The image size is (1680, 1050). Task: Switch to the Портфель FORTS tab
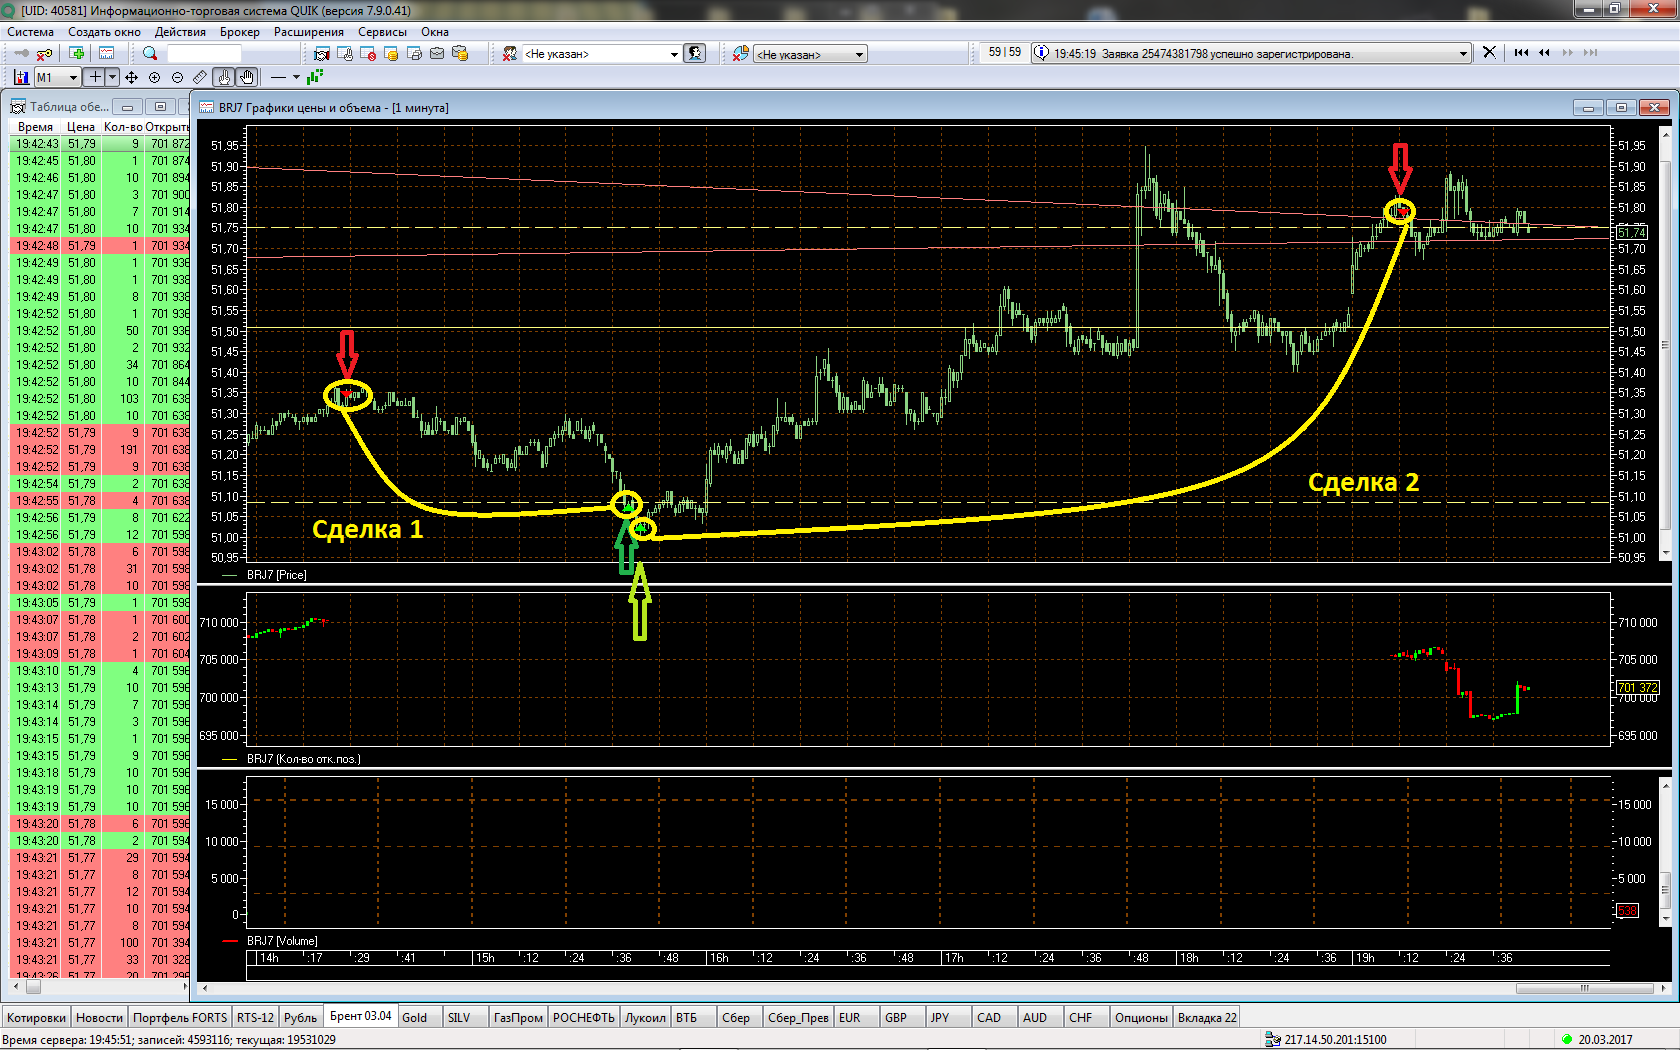[180, 1018]
